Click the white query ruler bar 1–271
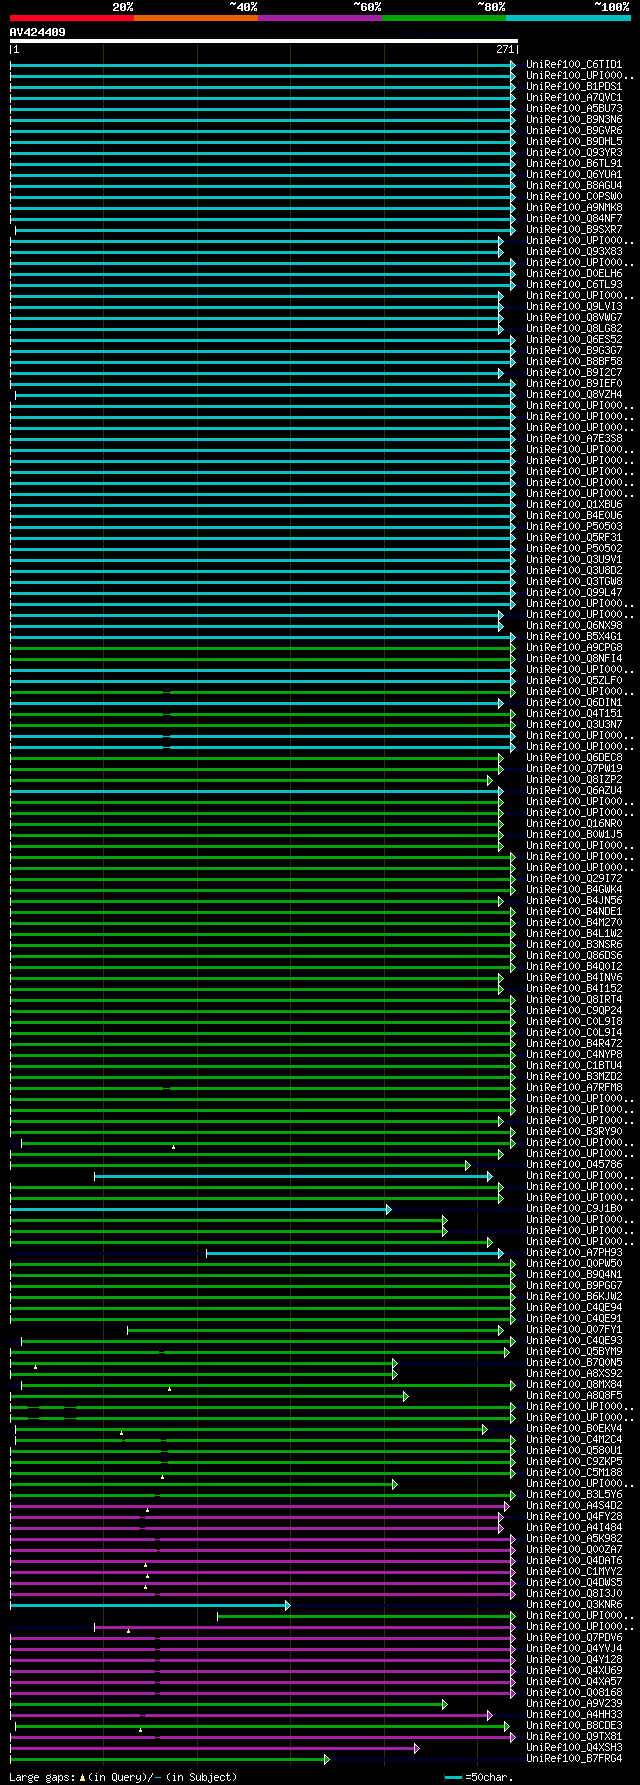The height and width of the screenshot is (1785, 640). (263, 41)
